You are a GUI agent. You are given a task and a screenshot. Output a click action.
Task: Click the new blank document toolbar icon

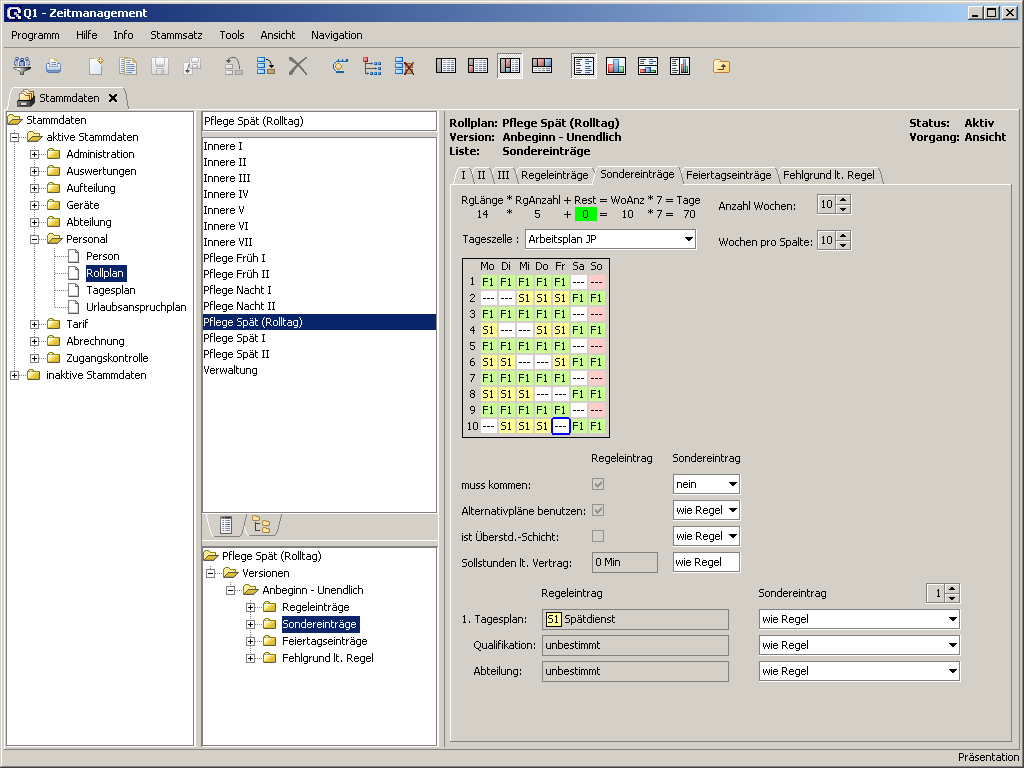[96, 66]
